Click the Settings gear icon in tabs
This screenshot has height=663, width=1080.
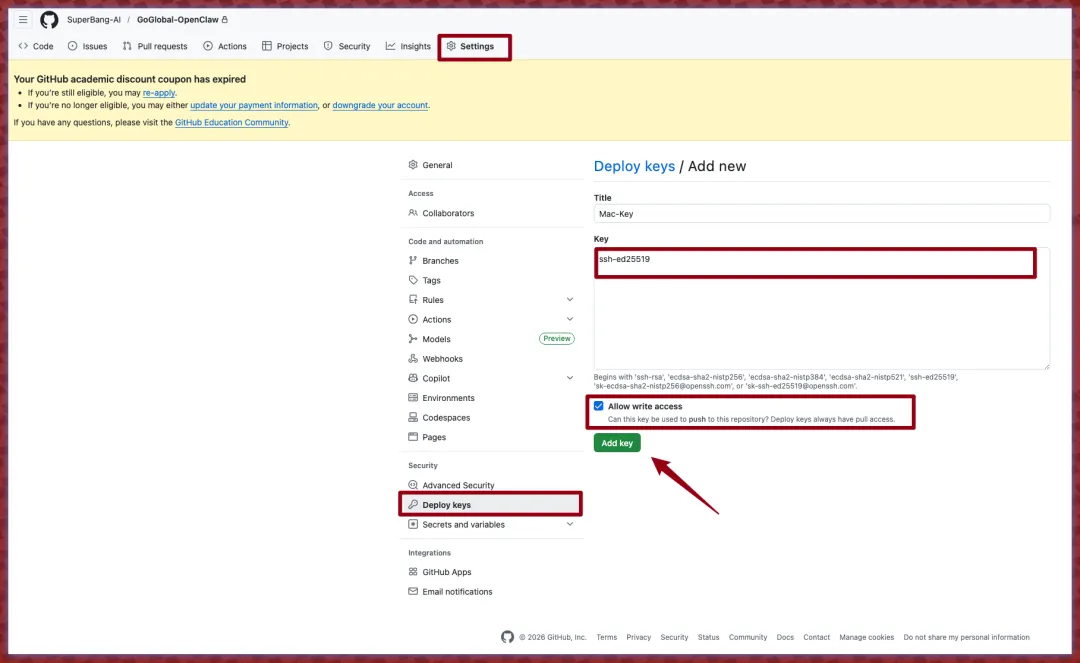click(451, 46)
